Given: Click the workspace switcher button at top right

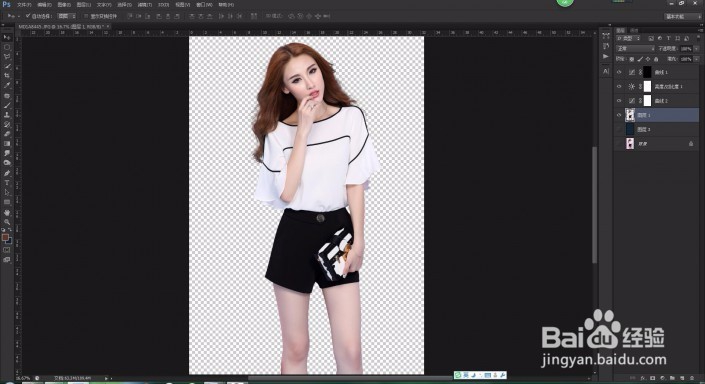Looking at the screenshot, I should tap(682, 16).
